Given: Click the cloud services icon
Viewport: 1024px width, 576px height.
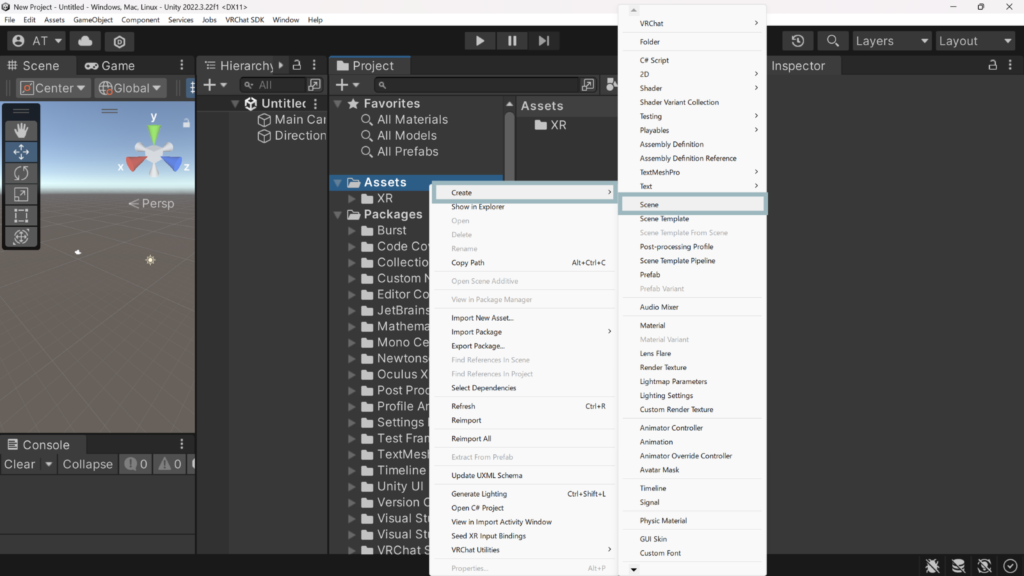Looking at the screenshot, I should (x=85, y=41).
